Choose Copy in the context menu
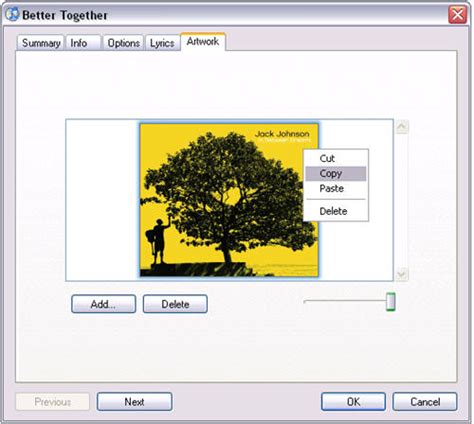 pyautogui.click(x=336, y=173)
